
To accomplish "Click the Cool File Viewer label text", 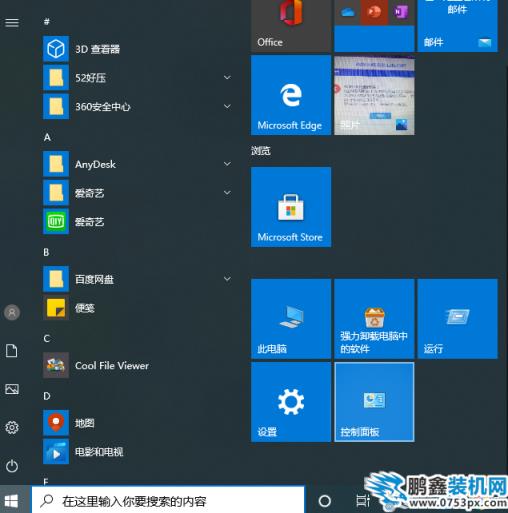I will point(112,366).
